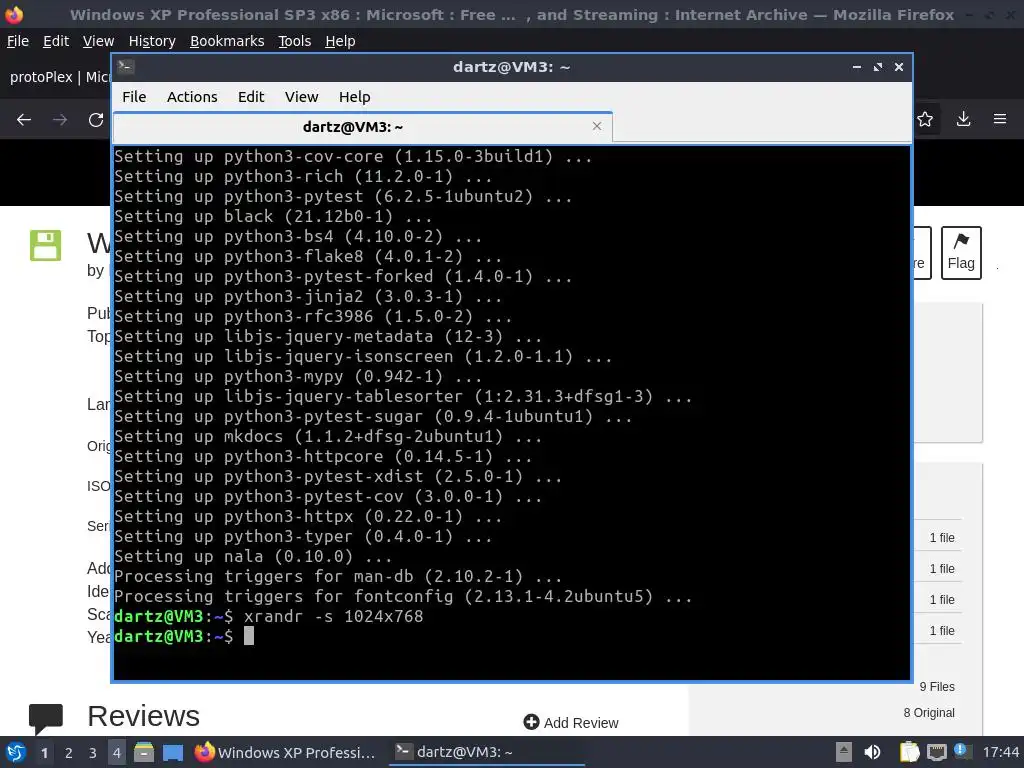Image resolution: width=1024 pixels, height=768 pixels.
Task: Open the clipboard manager tray icon
Action: click(x=909, y=752)
